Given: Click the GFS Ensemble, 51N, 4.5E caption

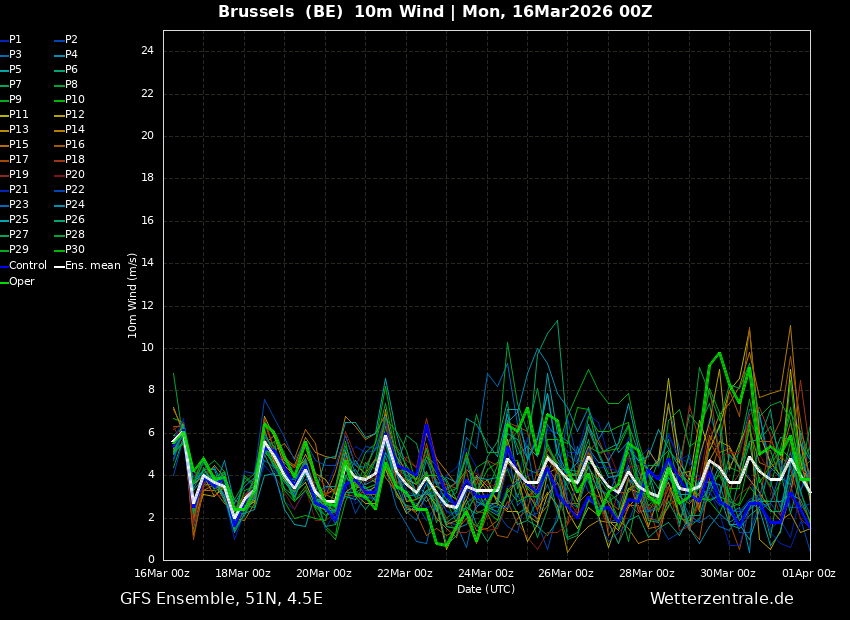Looking at the screenshot, I should [x=221, y=599].
